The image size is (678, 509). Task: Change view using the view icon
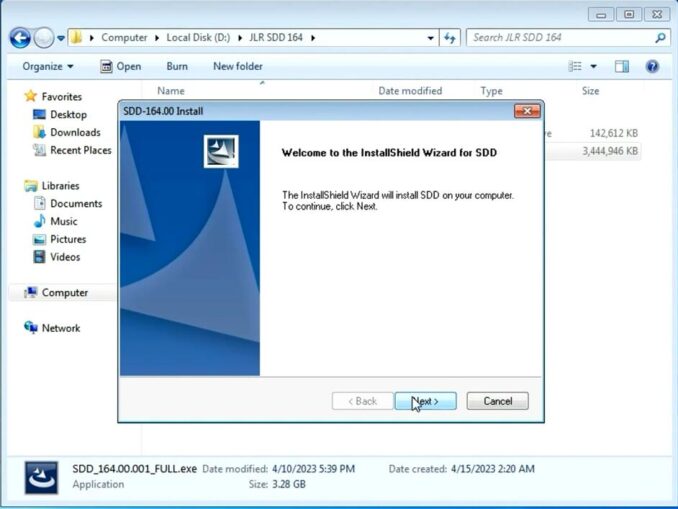(x=575, y=66)
